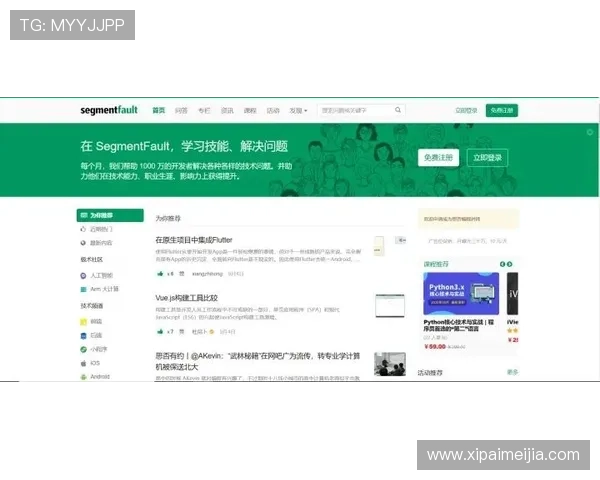This screenshot has height=480, width=600.
Task: Select 为你推荐 in the left sidebar
Action: [110, 215]
